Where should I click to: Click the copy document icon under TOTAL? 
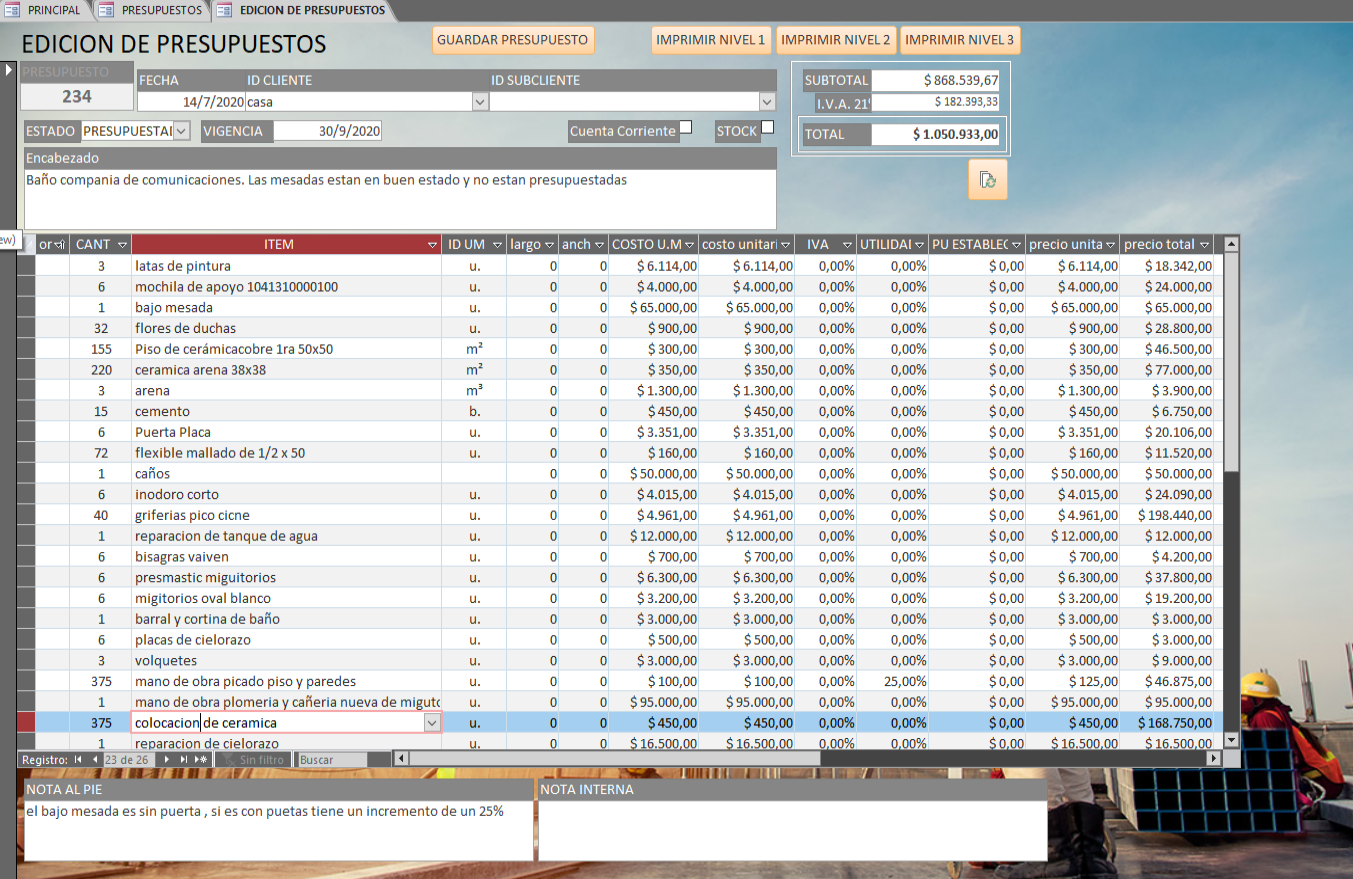coord(987,180)
